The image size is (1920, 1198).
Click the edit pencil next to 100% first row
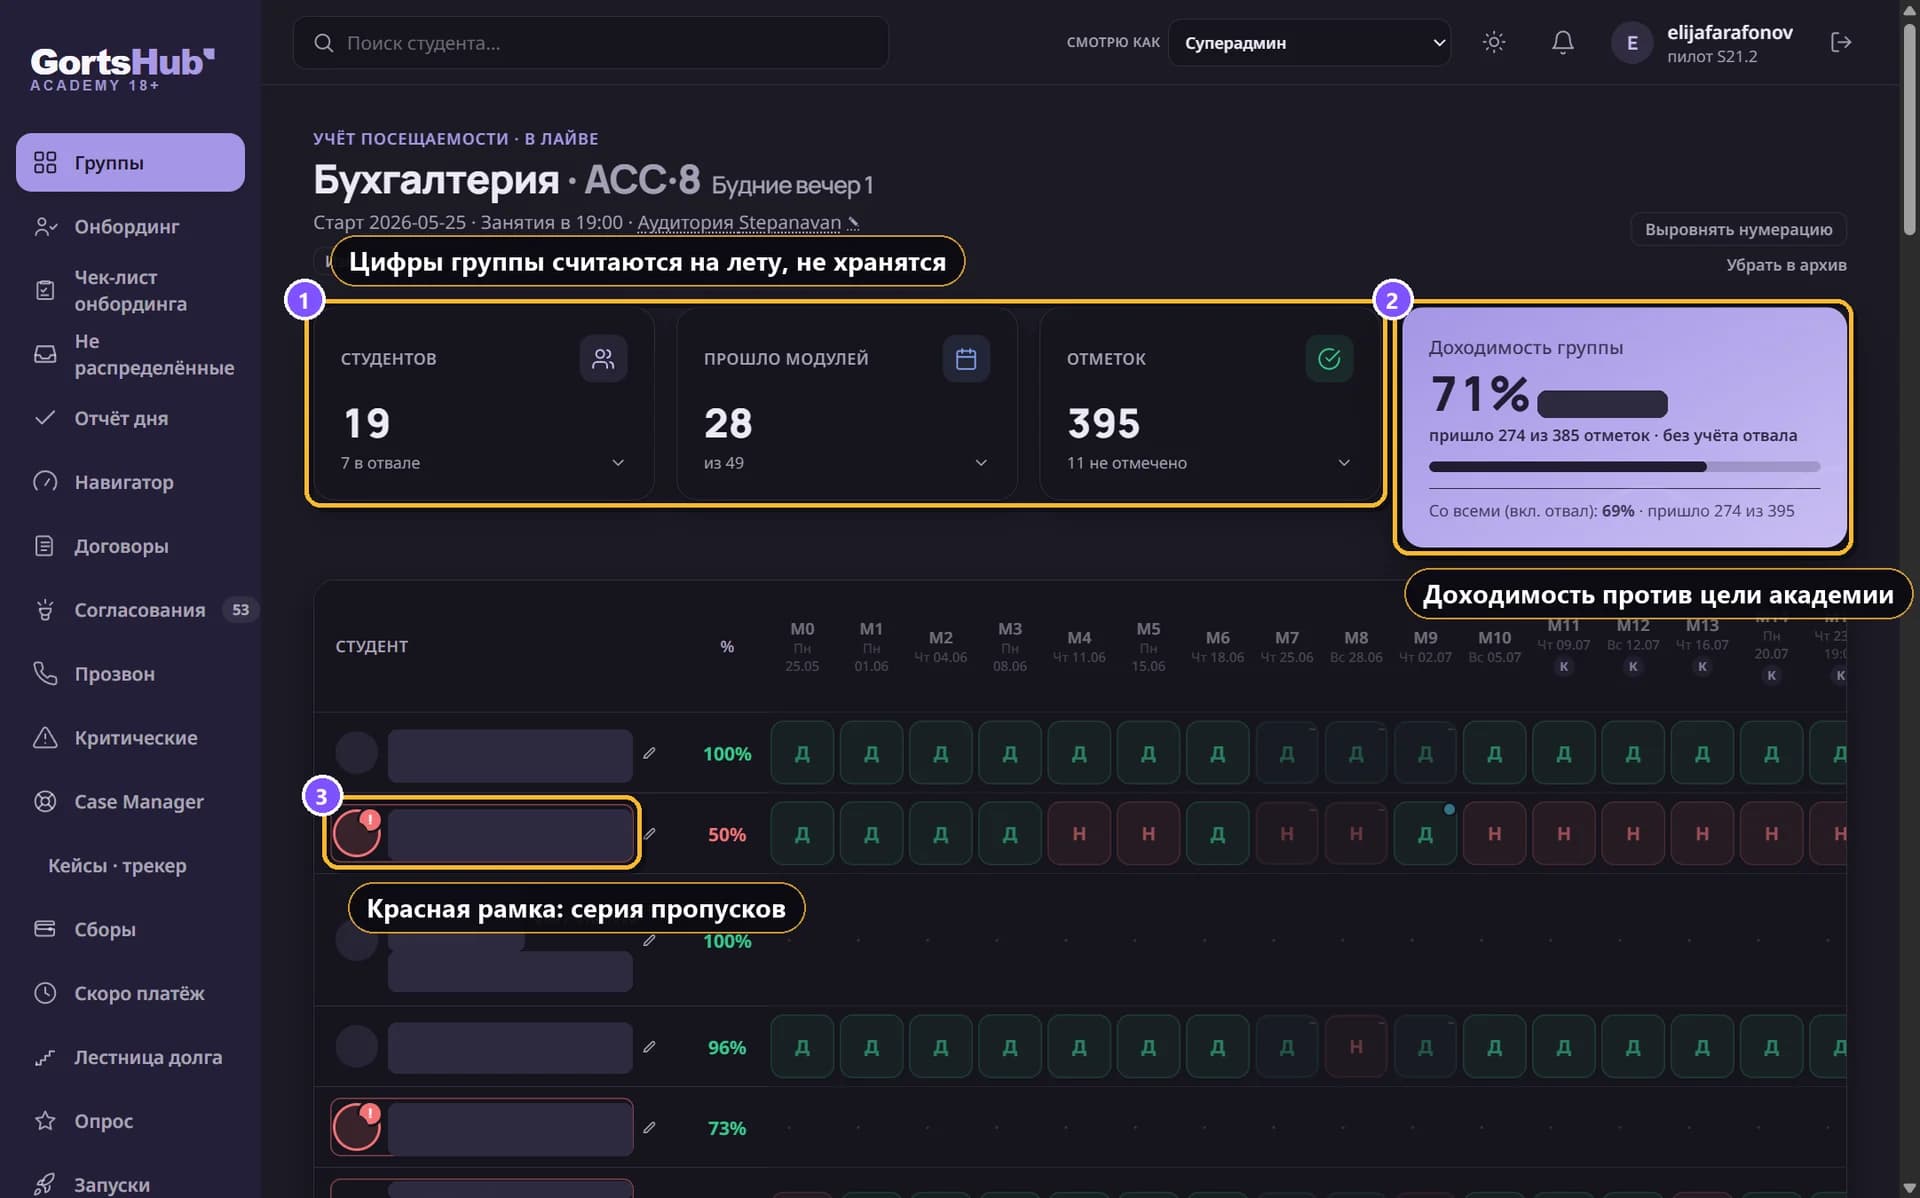point(649,753)
